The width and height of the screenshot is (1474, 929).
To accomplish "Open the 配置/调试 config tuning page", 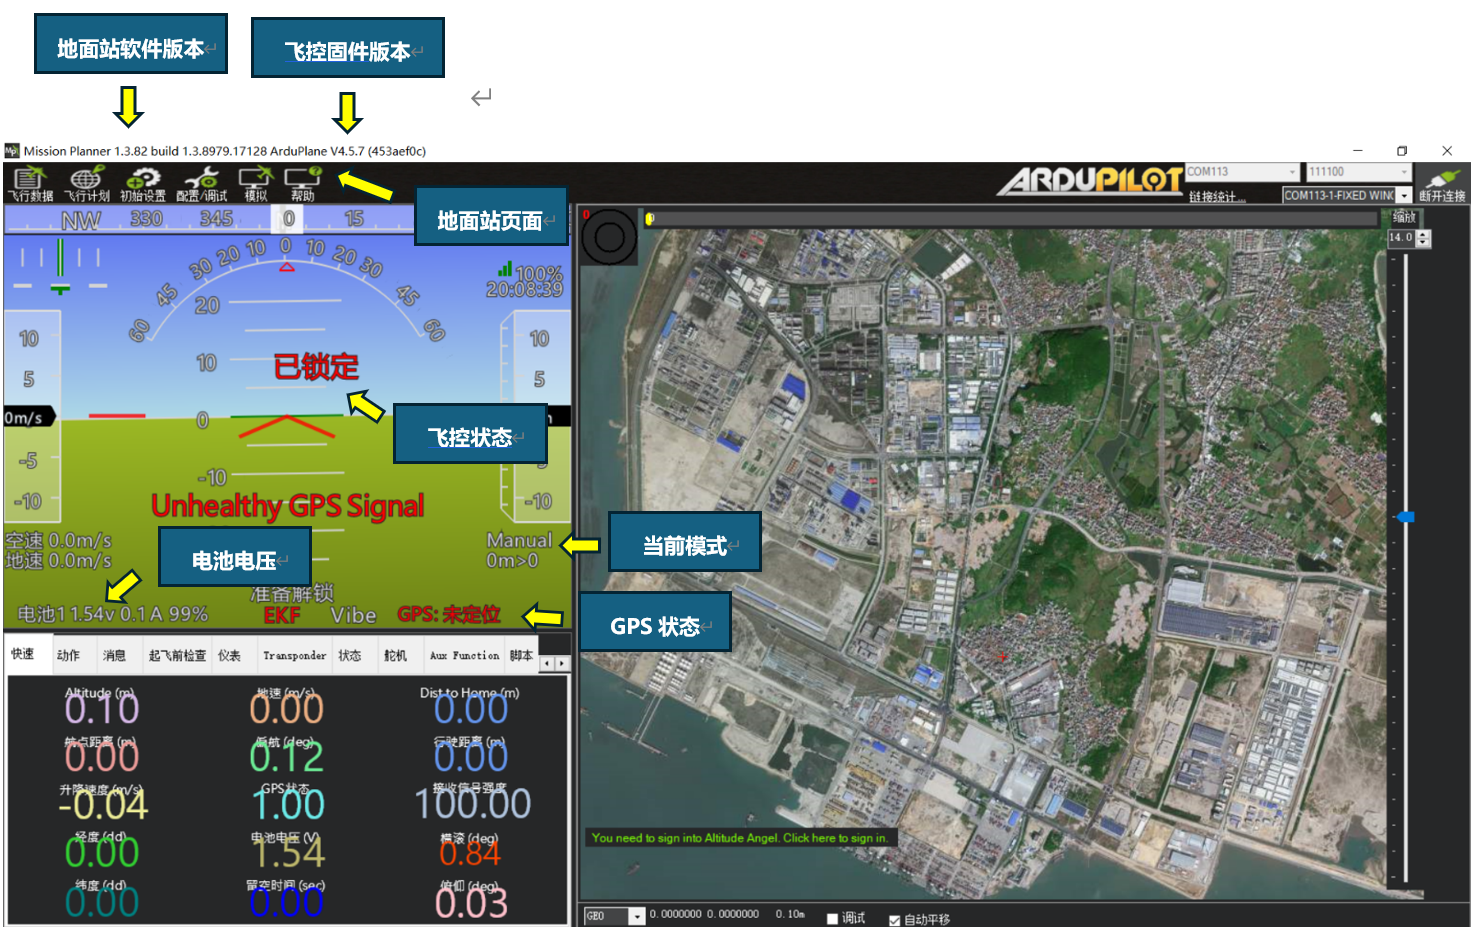I will tap(201, 184).
